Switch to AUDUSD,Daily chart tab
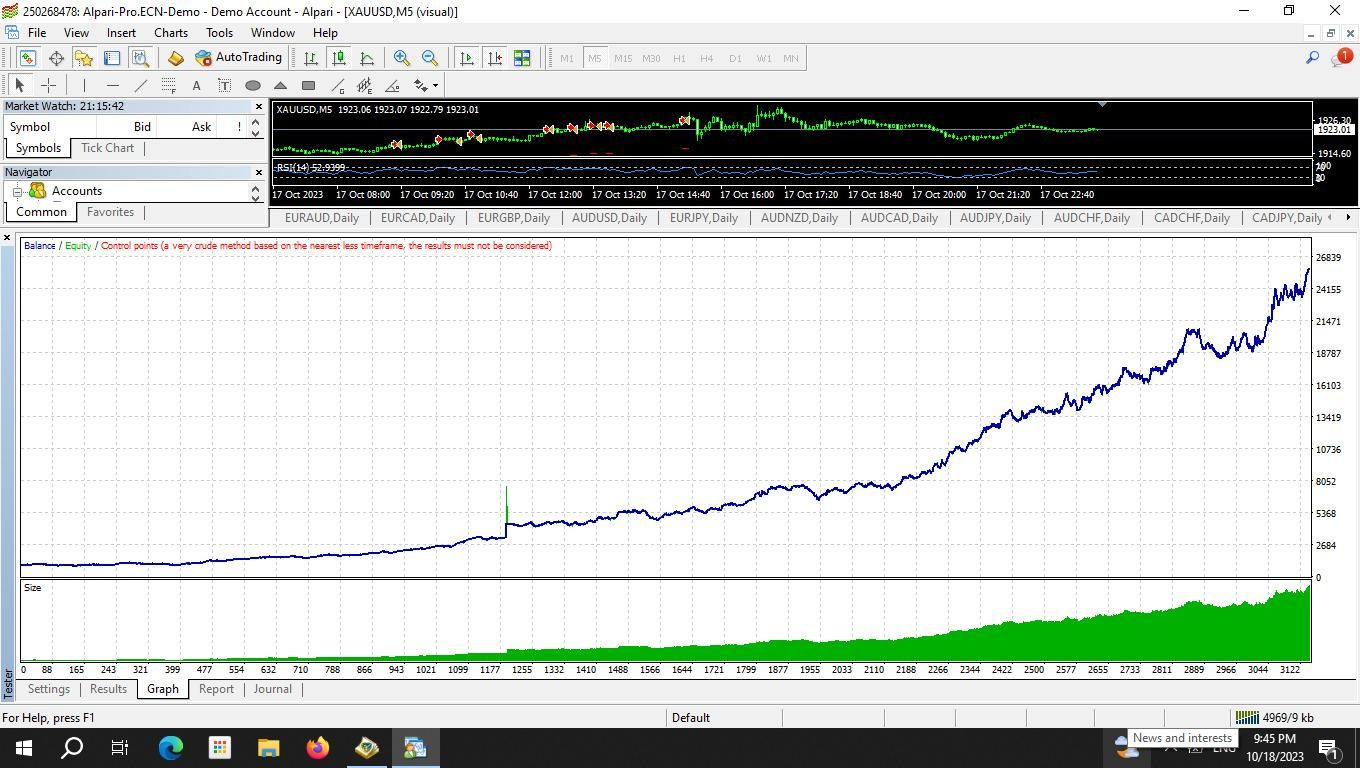 coord(609,218)
